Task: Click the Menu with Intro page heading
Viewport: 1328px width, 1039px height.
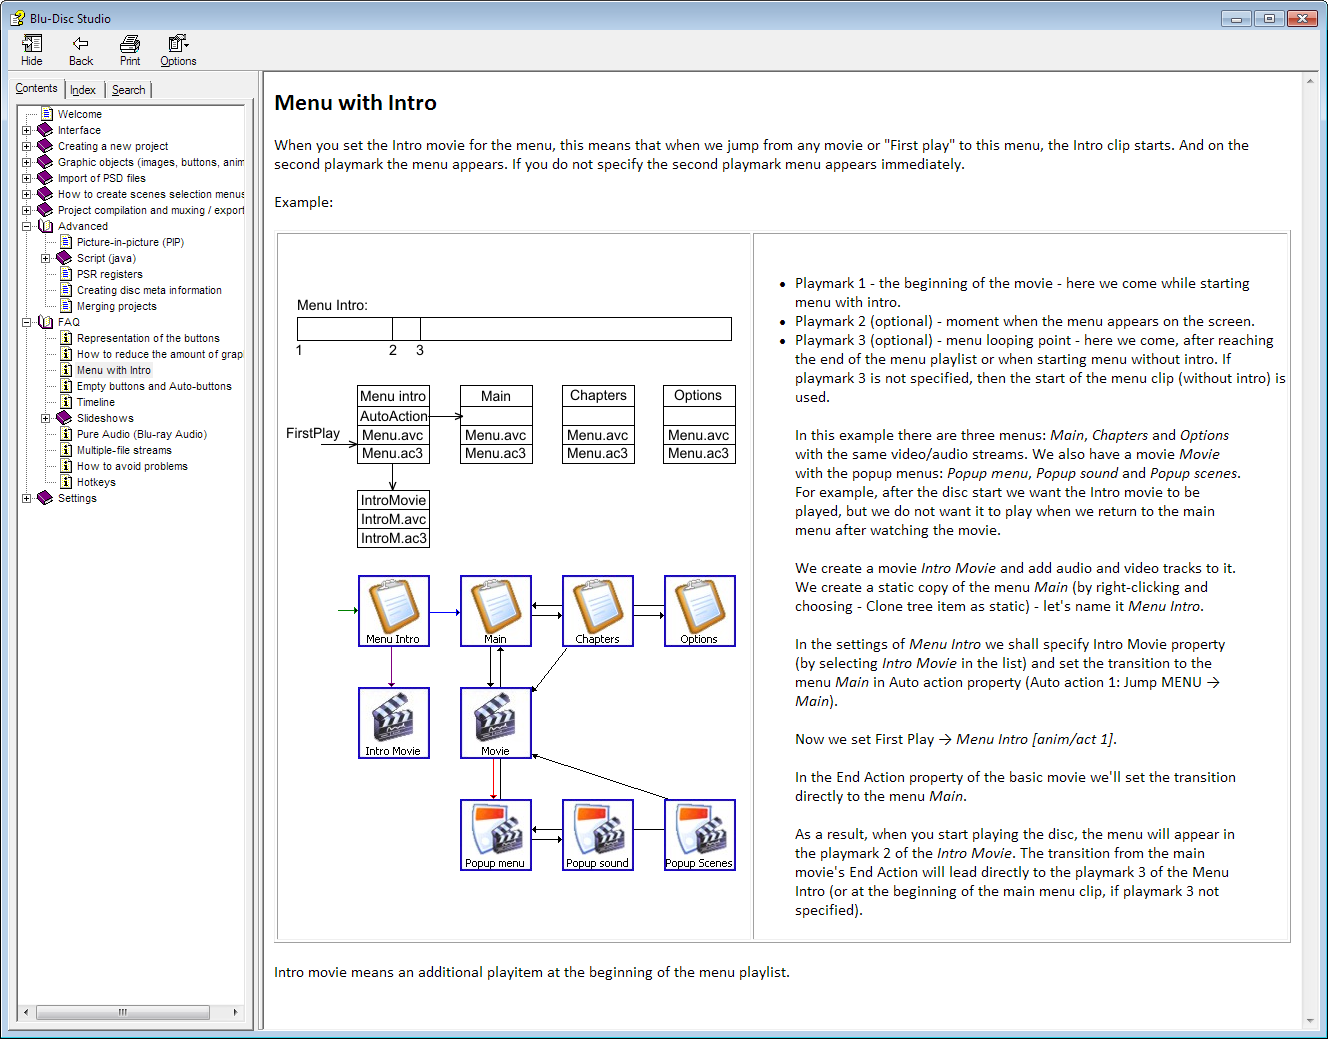Action: pyautogui.click(x=355, y=103)
